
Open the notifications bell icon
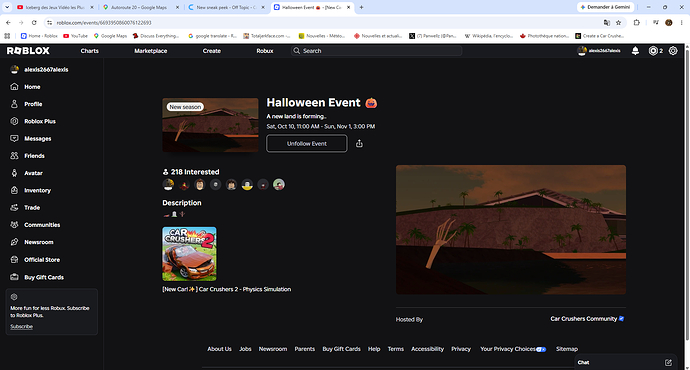[635, 51]
